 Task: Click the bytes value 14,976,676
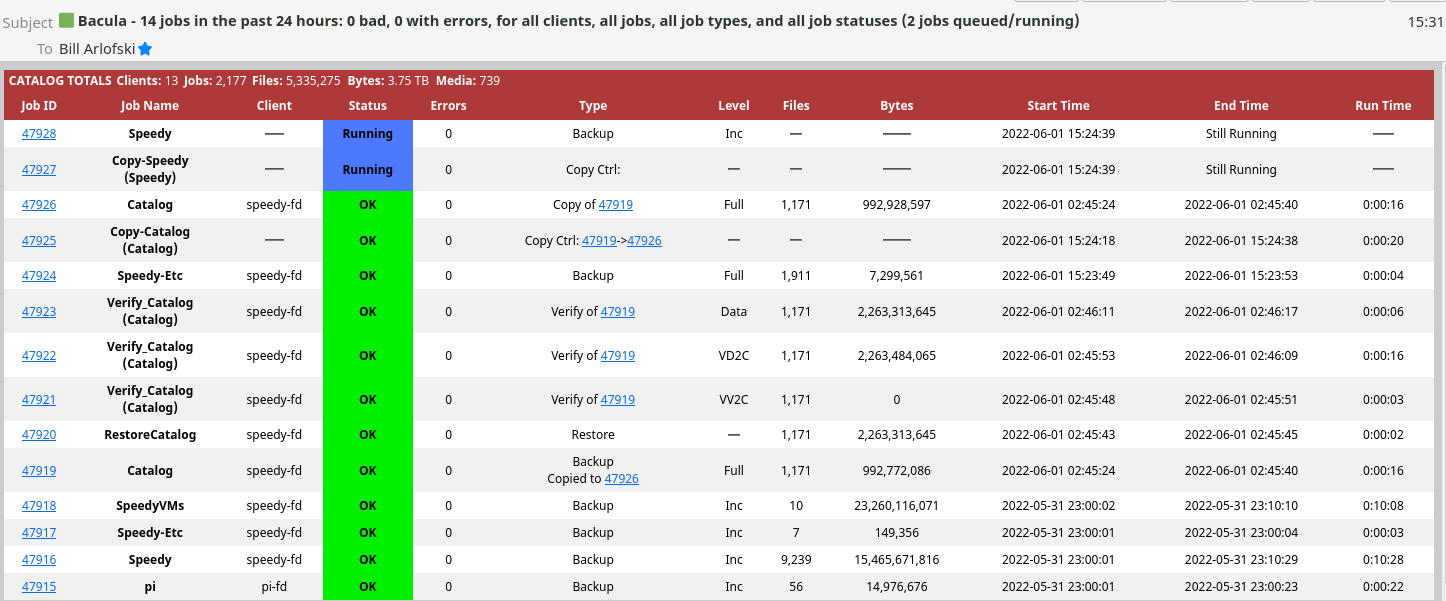[897, 587]
